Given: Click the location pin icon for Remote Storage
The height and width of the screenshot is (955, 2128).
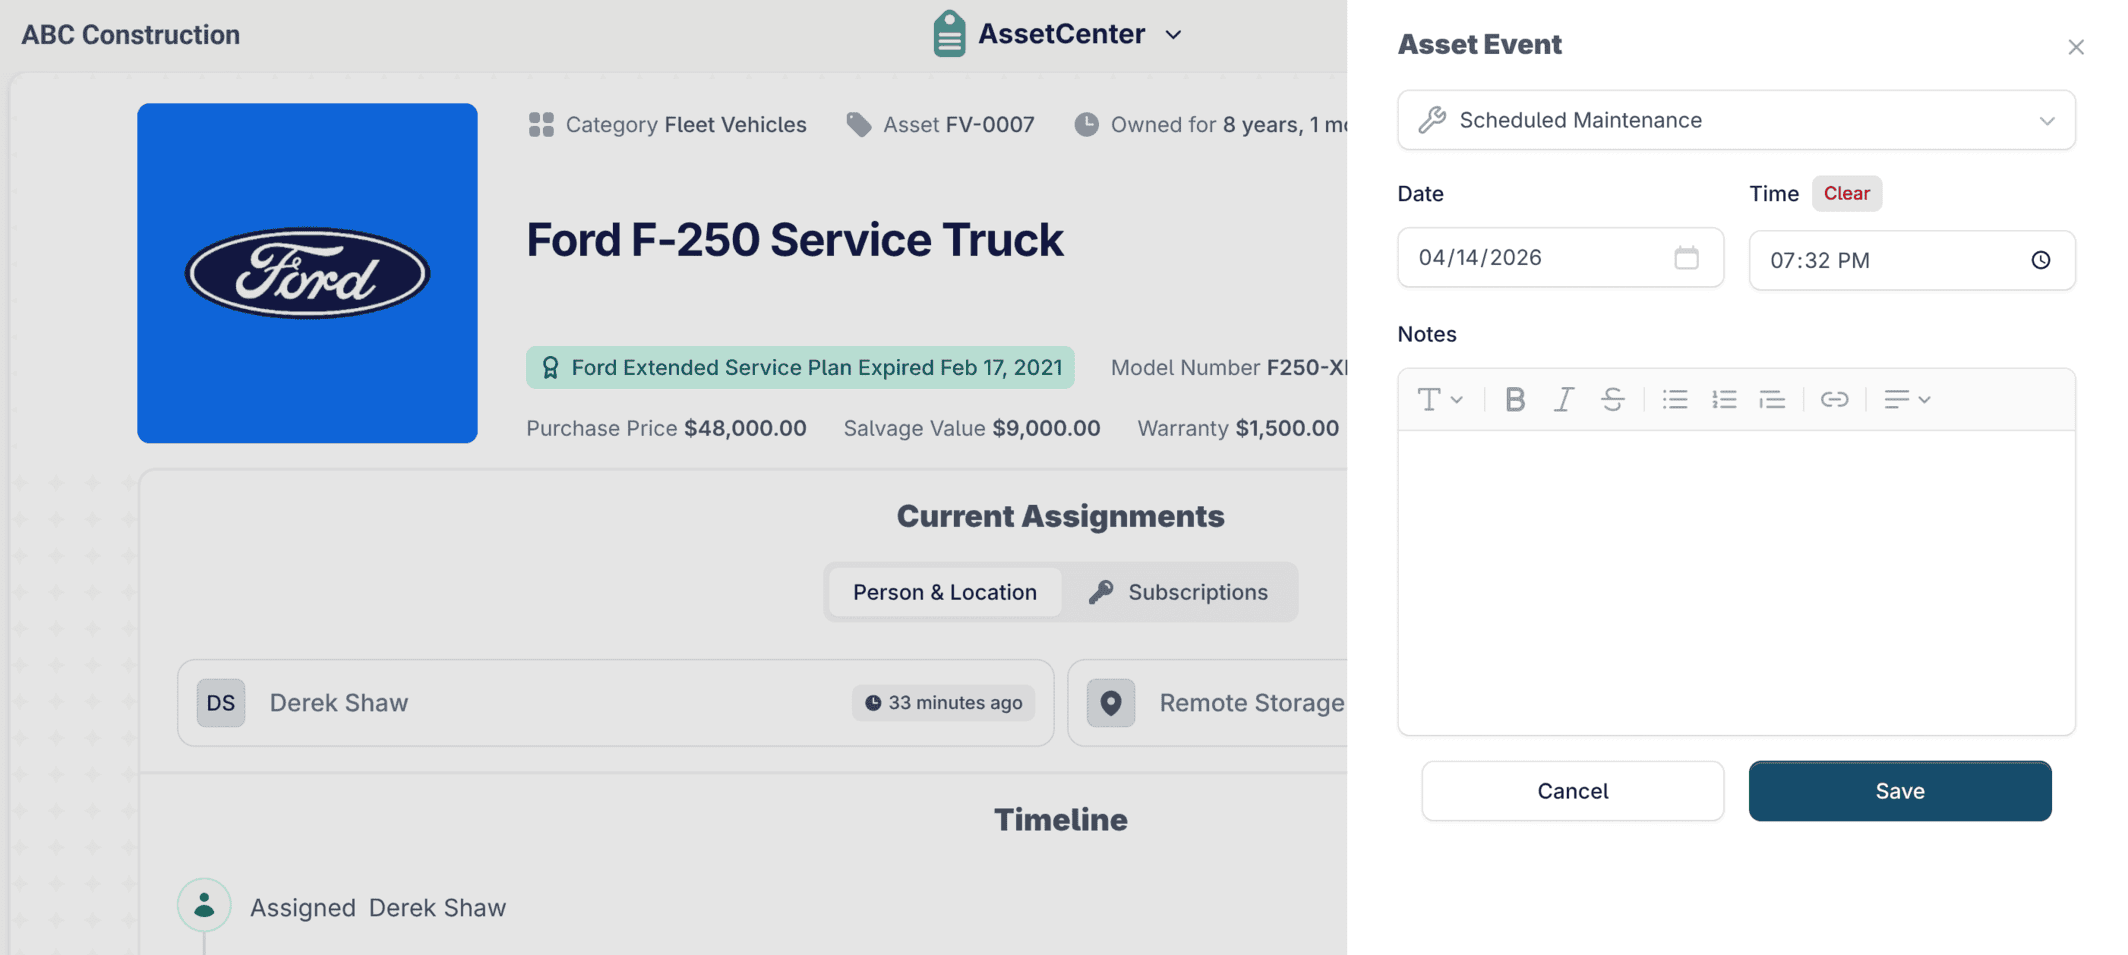Looking at the screenshot, I should tap(1111, 703).
